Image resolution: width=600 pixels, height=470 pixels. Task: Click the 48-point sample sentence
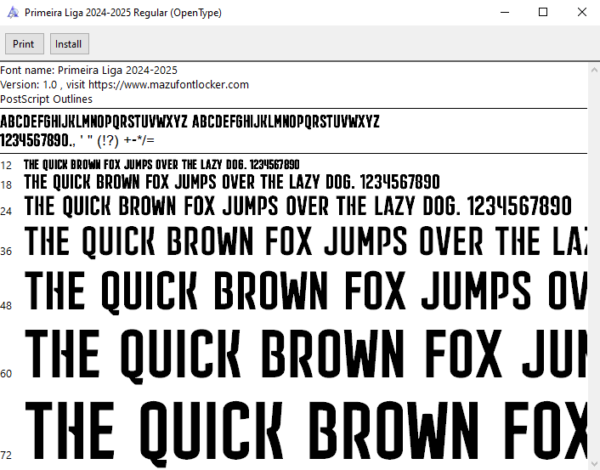(305, 291)
